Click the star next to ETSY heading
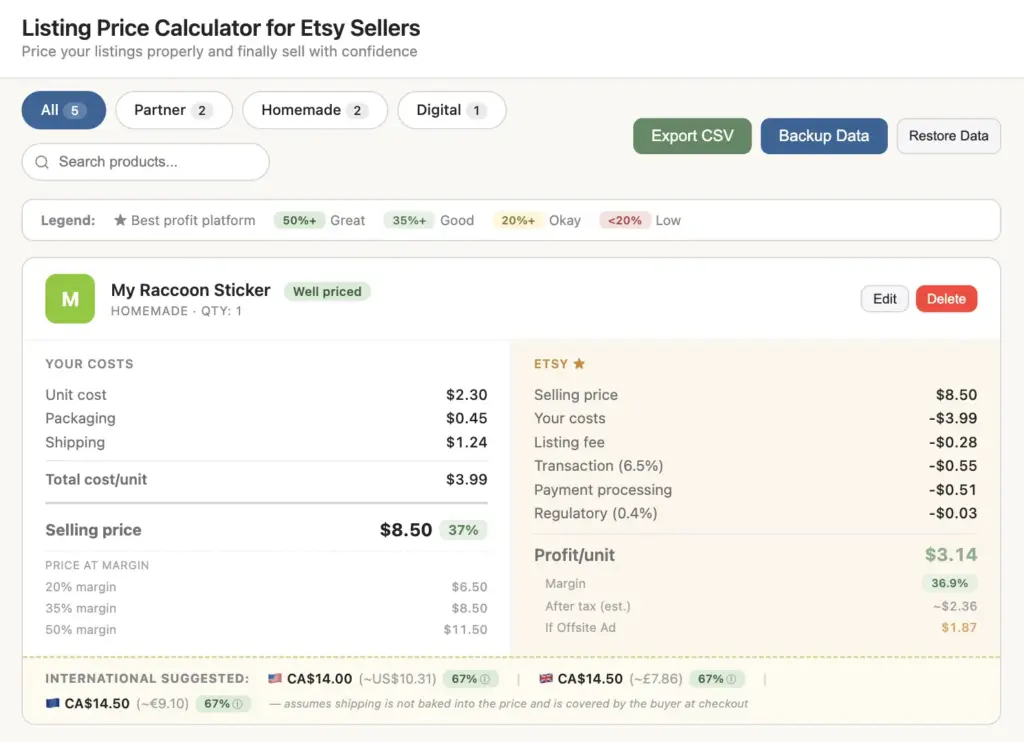The width and height of the screenshot is (1024, 742). click(x=579, y=363)
